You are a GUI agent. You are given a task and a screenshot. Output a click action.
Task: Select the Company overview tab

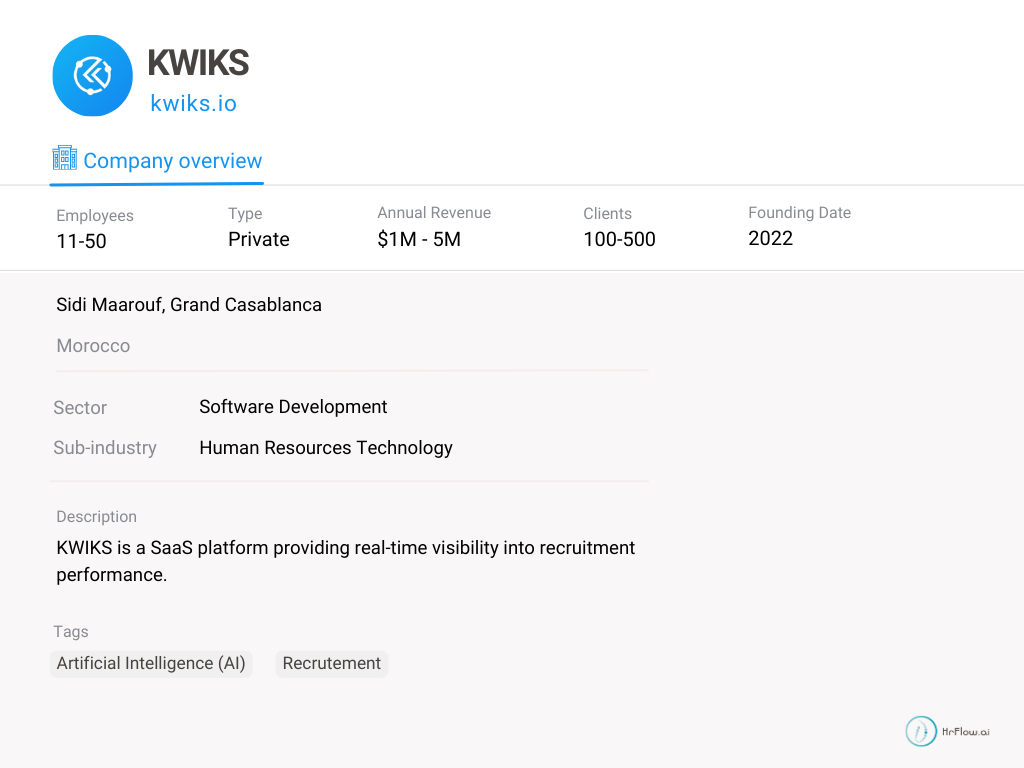(x=157, y=161)
